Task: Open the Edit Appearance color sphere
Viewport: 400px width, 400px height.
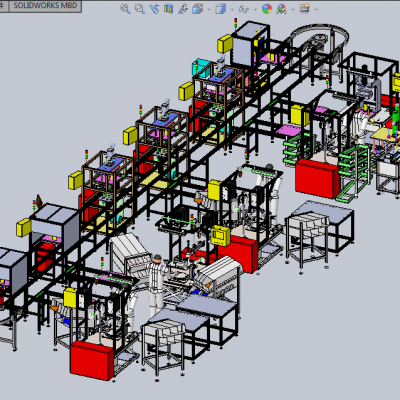Action: click(267, 9)
